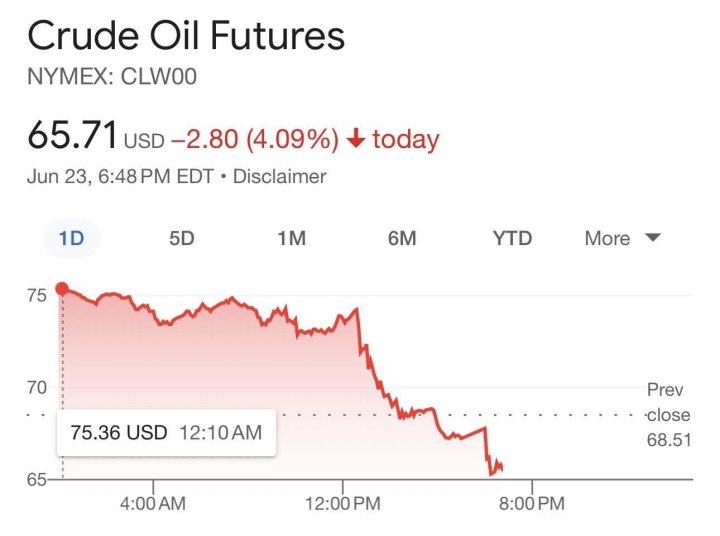Click the 4:00 AM axis label
The height and width of the screenshot is (536, 720).
tap(152, 504)
